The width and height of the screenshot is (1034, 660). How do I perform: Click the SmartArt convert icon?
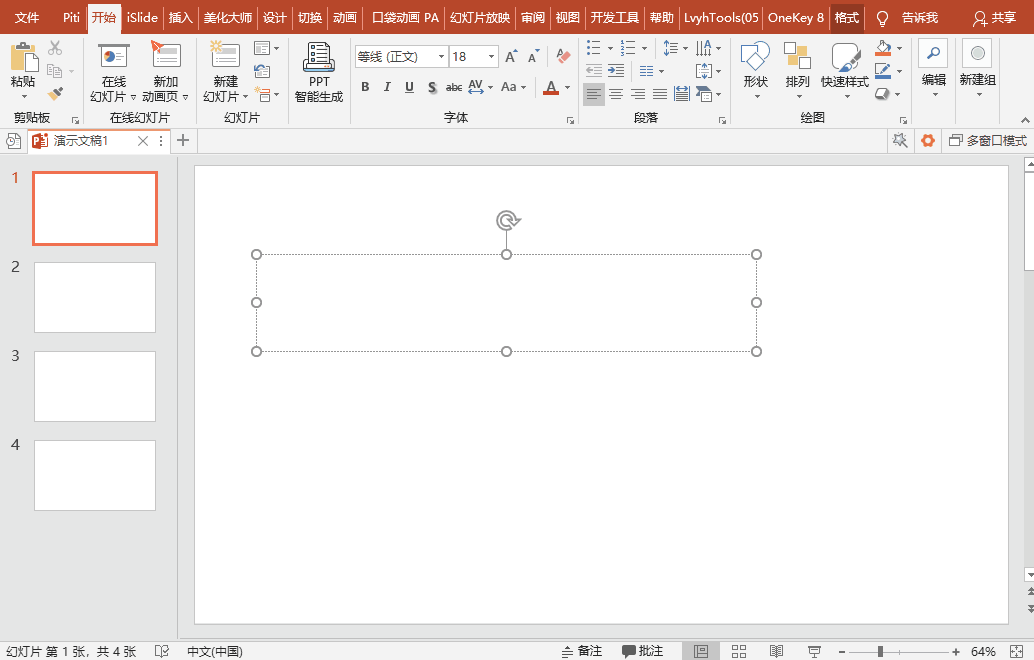(704, 94)
